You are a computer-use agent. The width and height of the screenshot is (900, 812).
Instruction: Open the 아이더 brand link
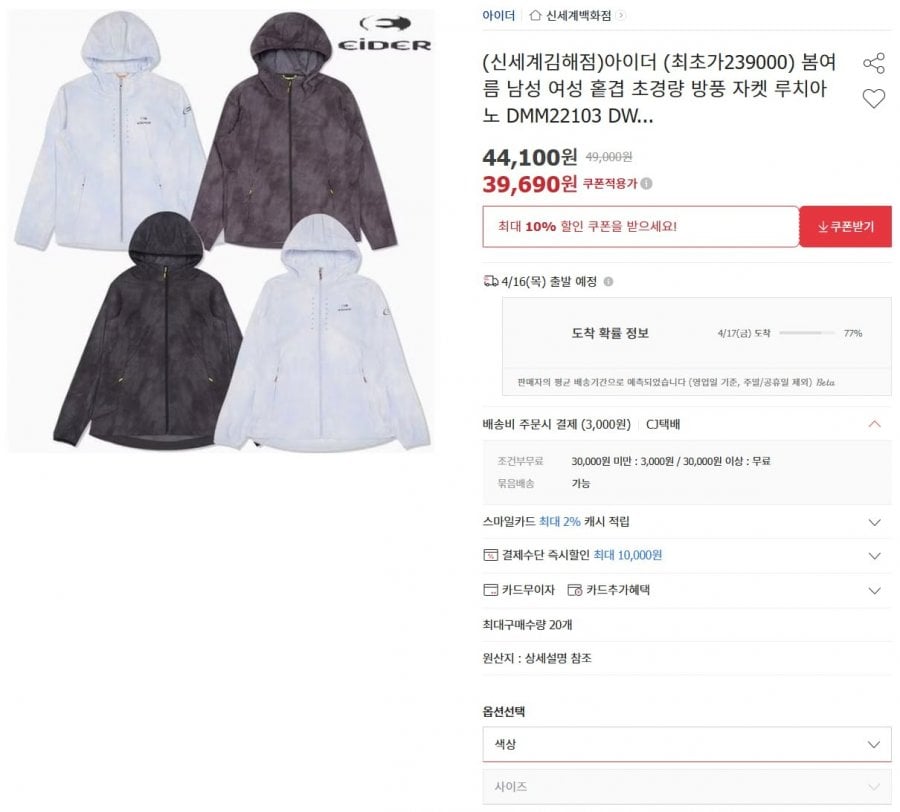pos(498,15)
